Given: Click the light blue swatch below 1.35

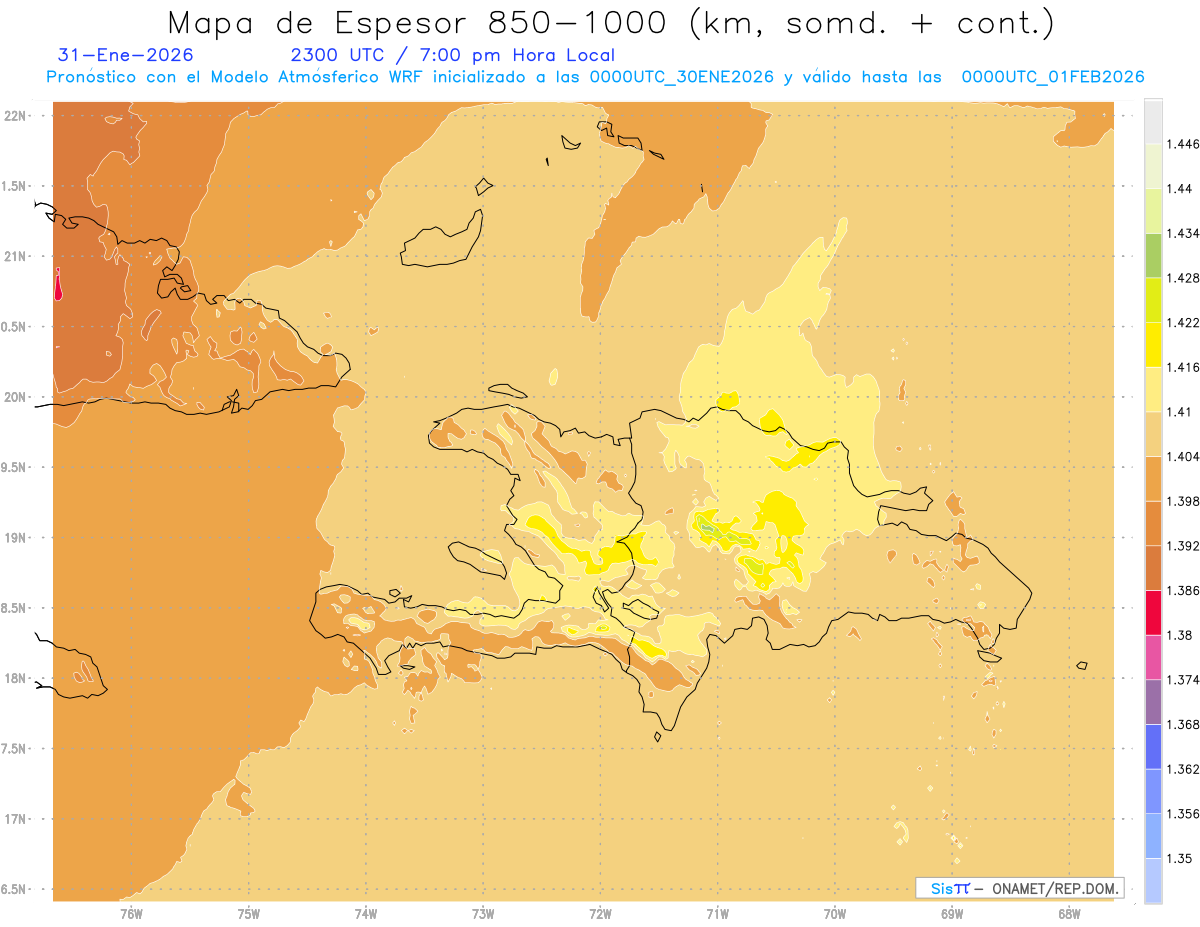Looking at the screenshot, I should pos(1153,880).
